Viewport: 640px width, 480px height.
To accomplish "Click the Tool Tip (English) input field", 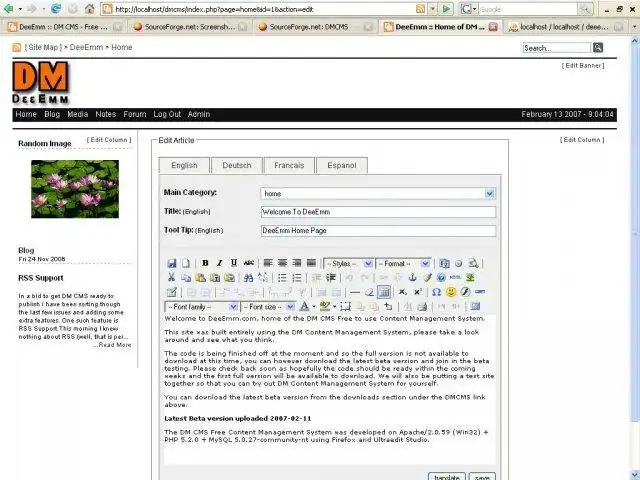I will click(378, 231).
